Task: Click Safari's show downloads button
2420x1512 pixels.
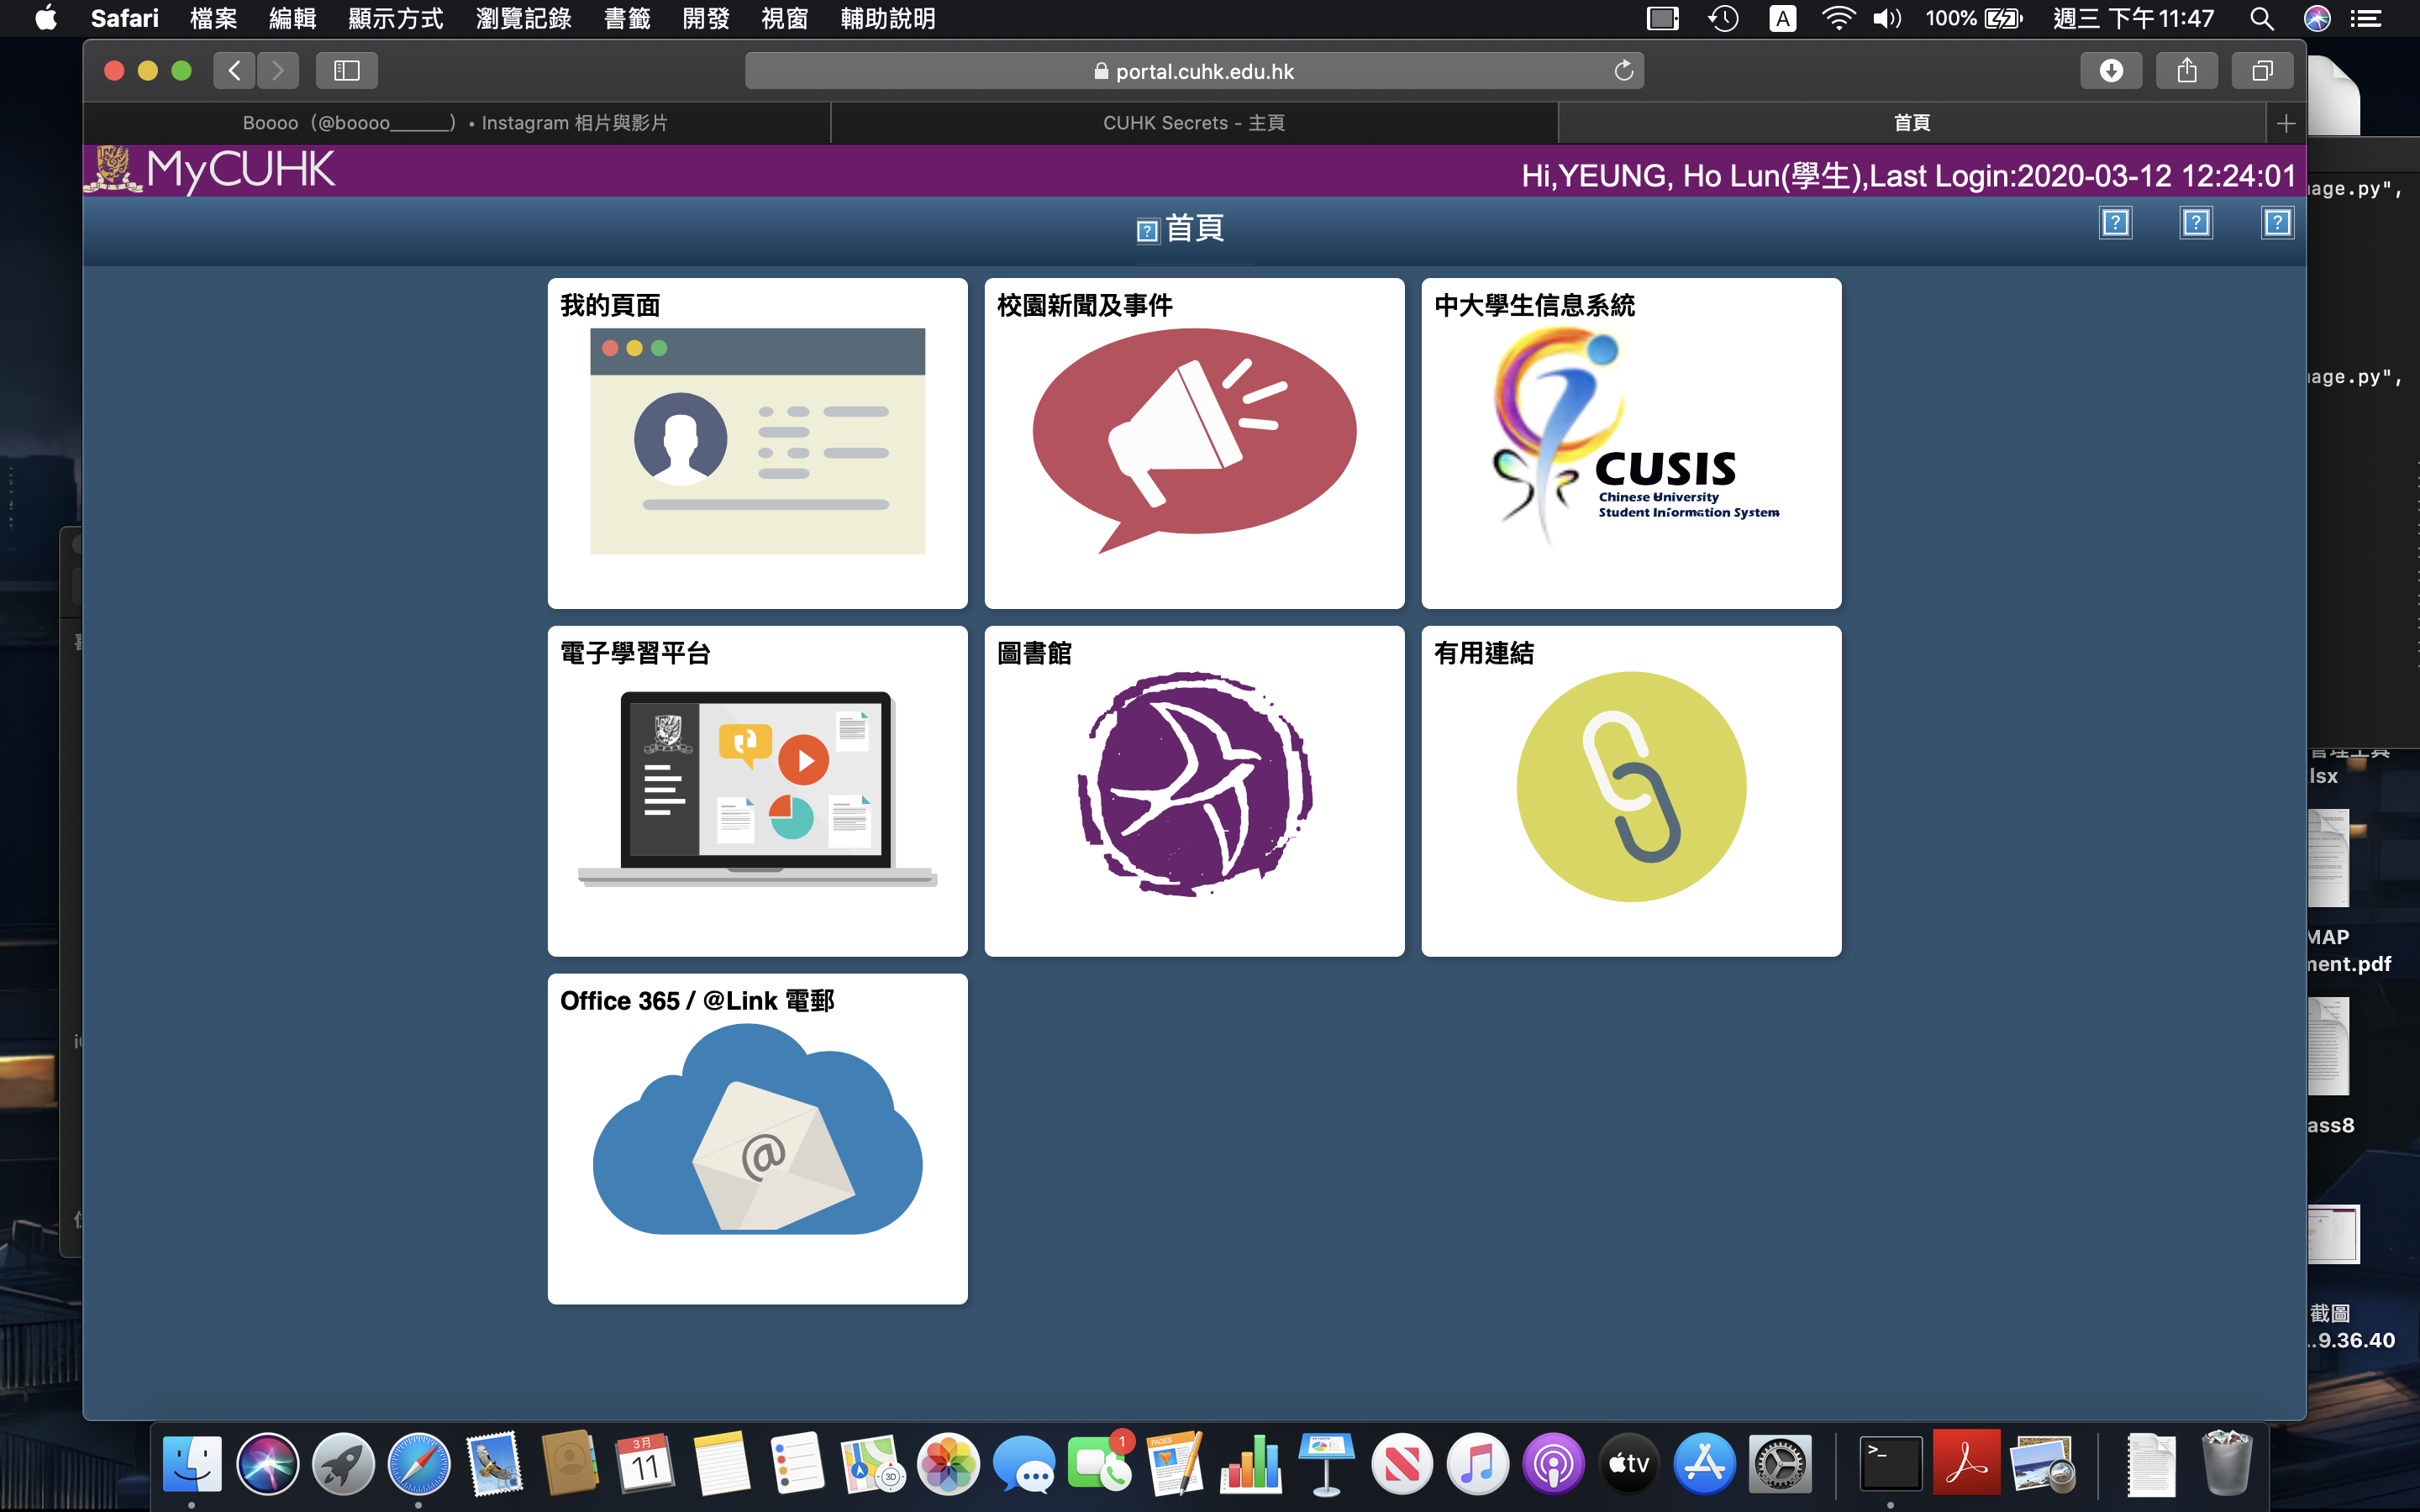Action: point(2110,71)
